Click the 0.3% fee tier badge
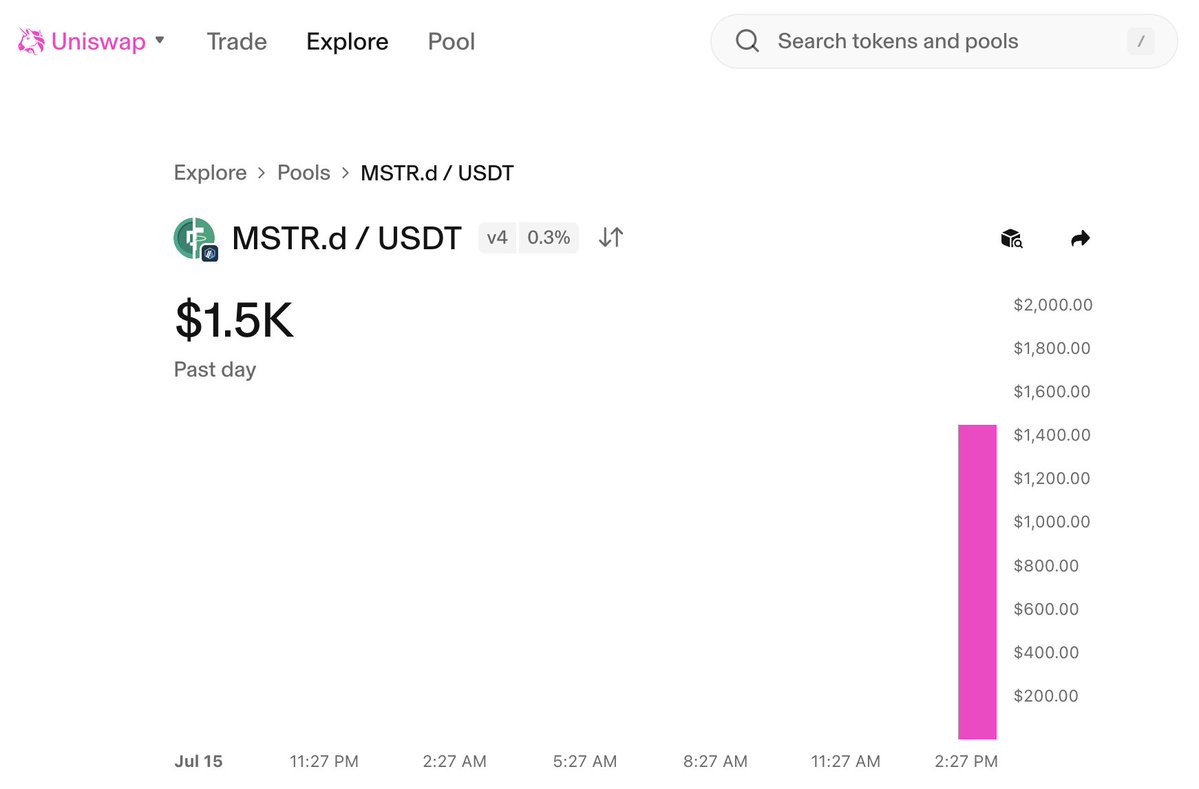 click(548, 238)
